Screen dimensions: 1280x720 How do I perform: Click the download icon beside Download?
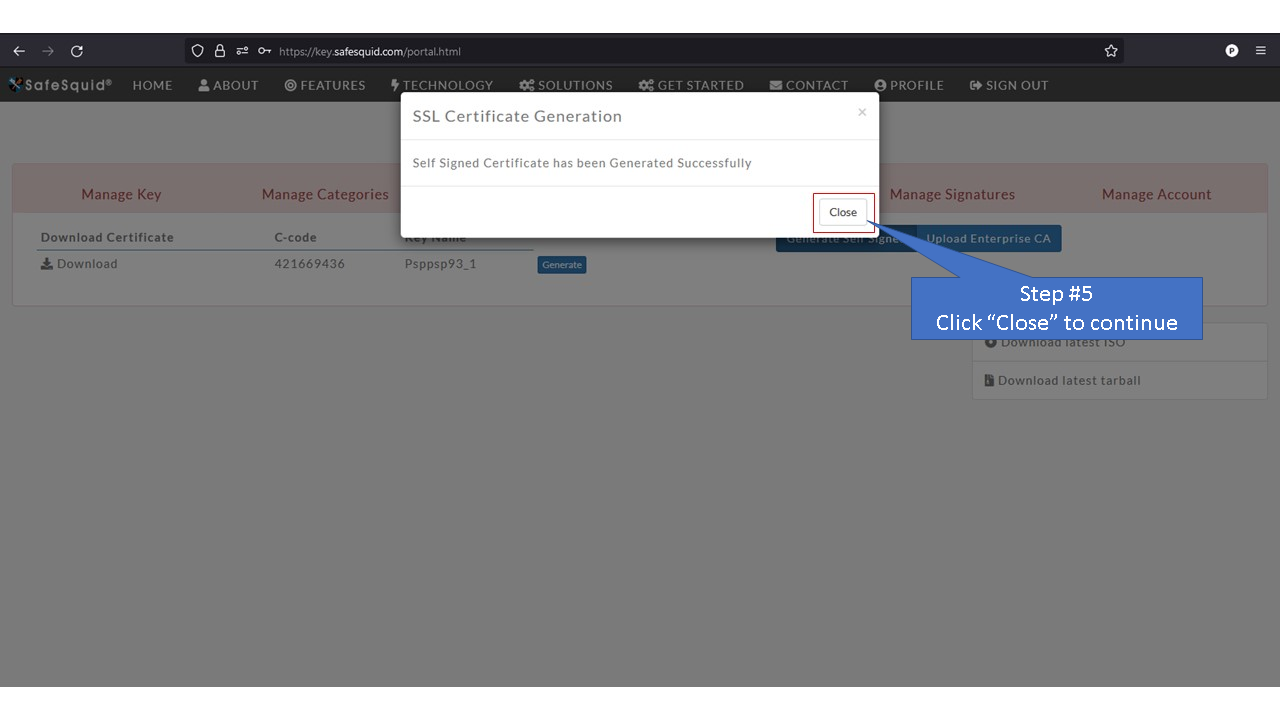[x=46, y=263]
